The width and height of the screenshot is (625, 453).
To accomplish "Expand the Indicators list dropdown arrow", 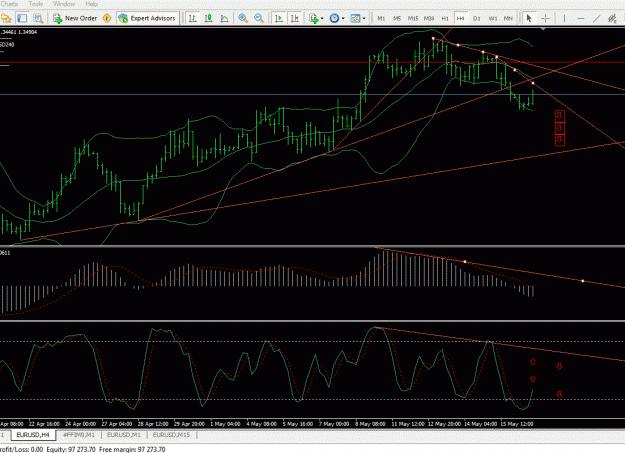I will click(322, 18).
